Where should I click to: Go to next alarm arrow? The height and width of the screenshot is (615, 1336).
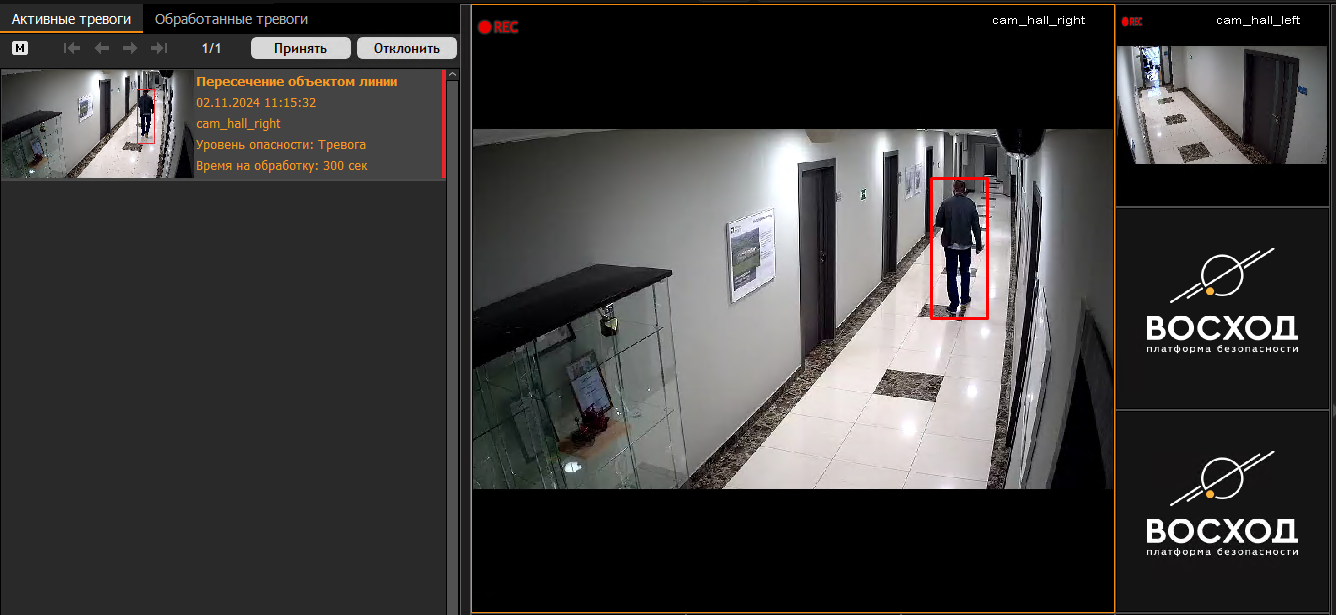[x=130, y=48]
